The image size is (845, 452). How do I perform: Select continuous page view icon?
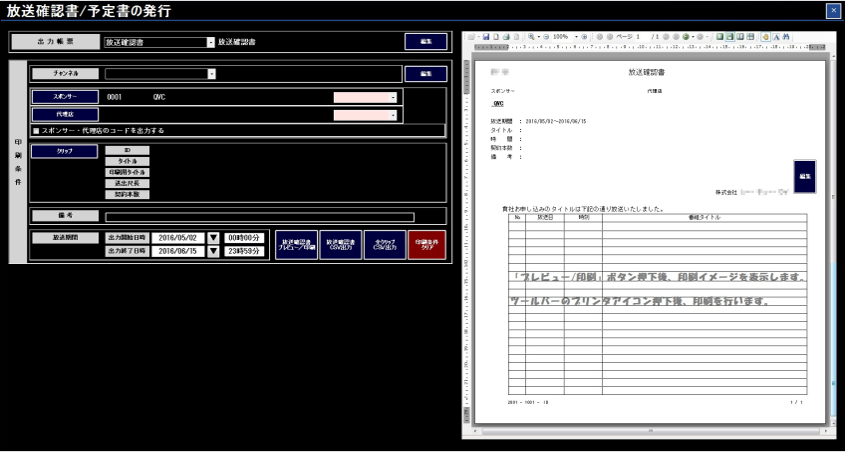(x=730, y=37)
